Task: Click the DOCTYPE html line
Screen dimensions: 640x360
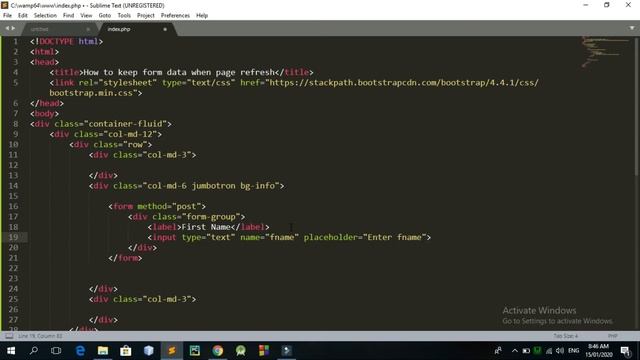Action: click(67, 41)
